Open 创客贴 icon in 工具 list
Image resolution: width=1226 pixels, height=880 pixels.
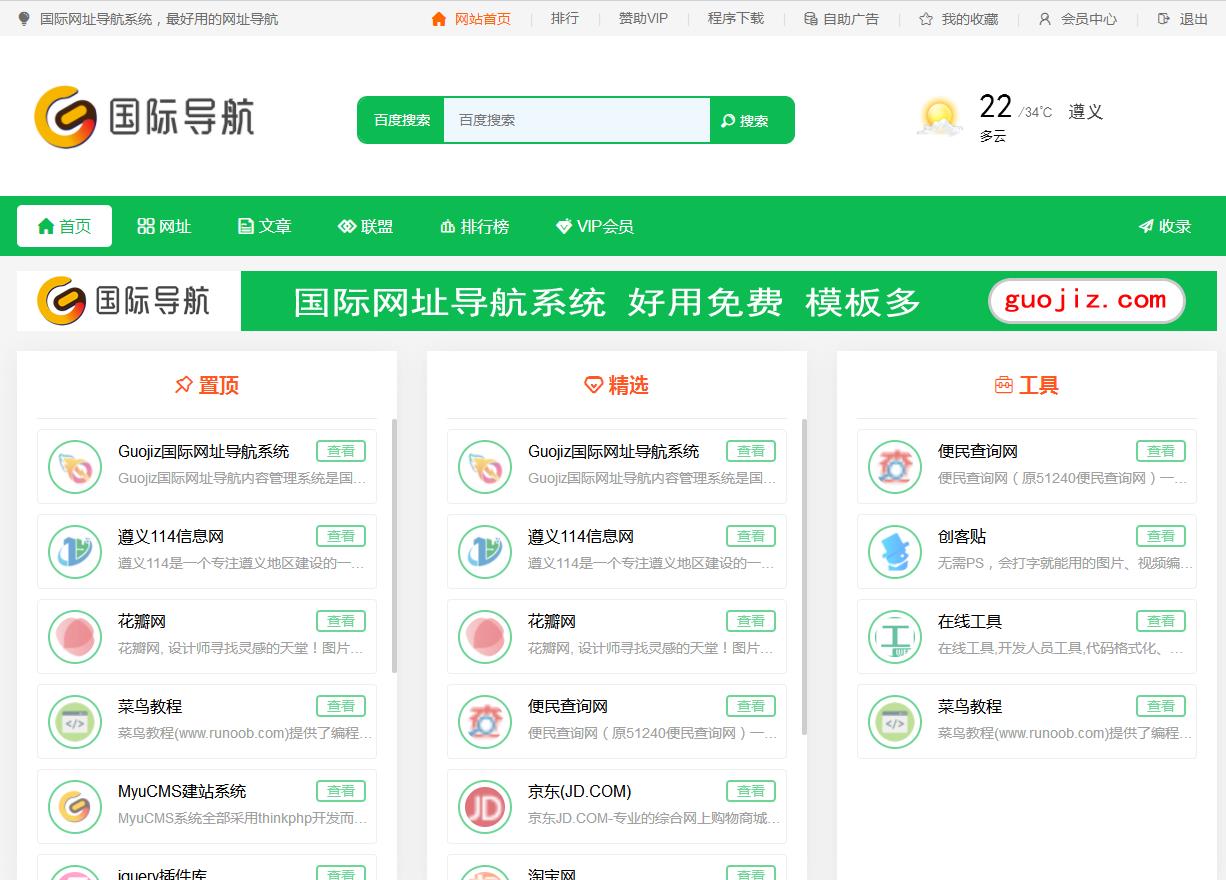click(x=895, y=552)
